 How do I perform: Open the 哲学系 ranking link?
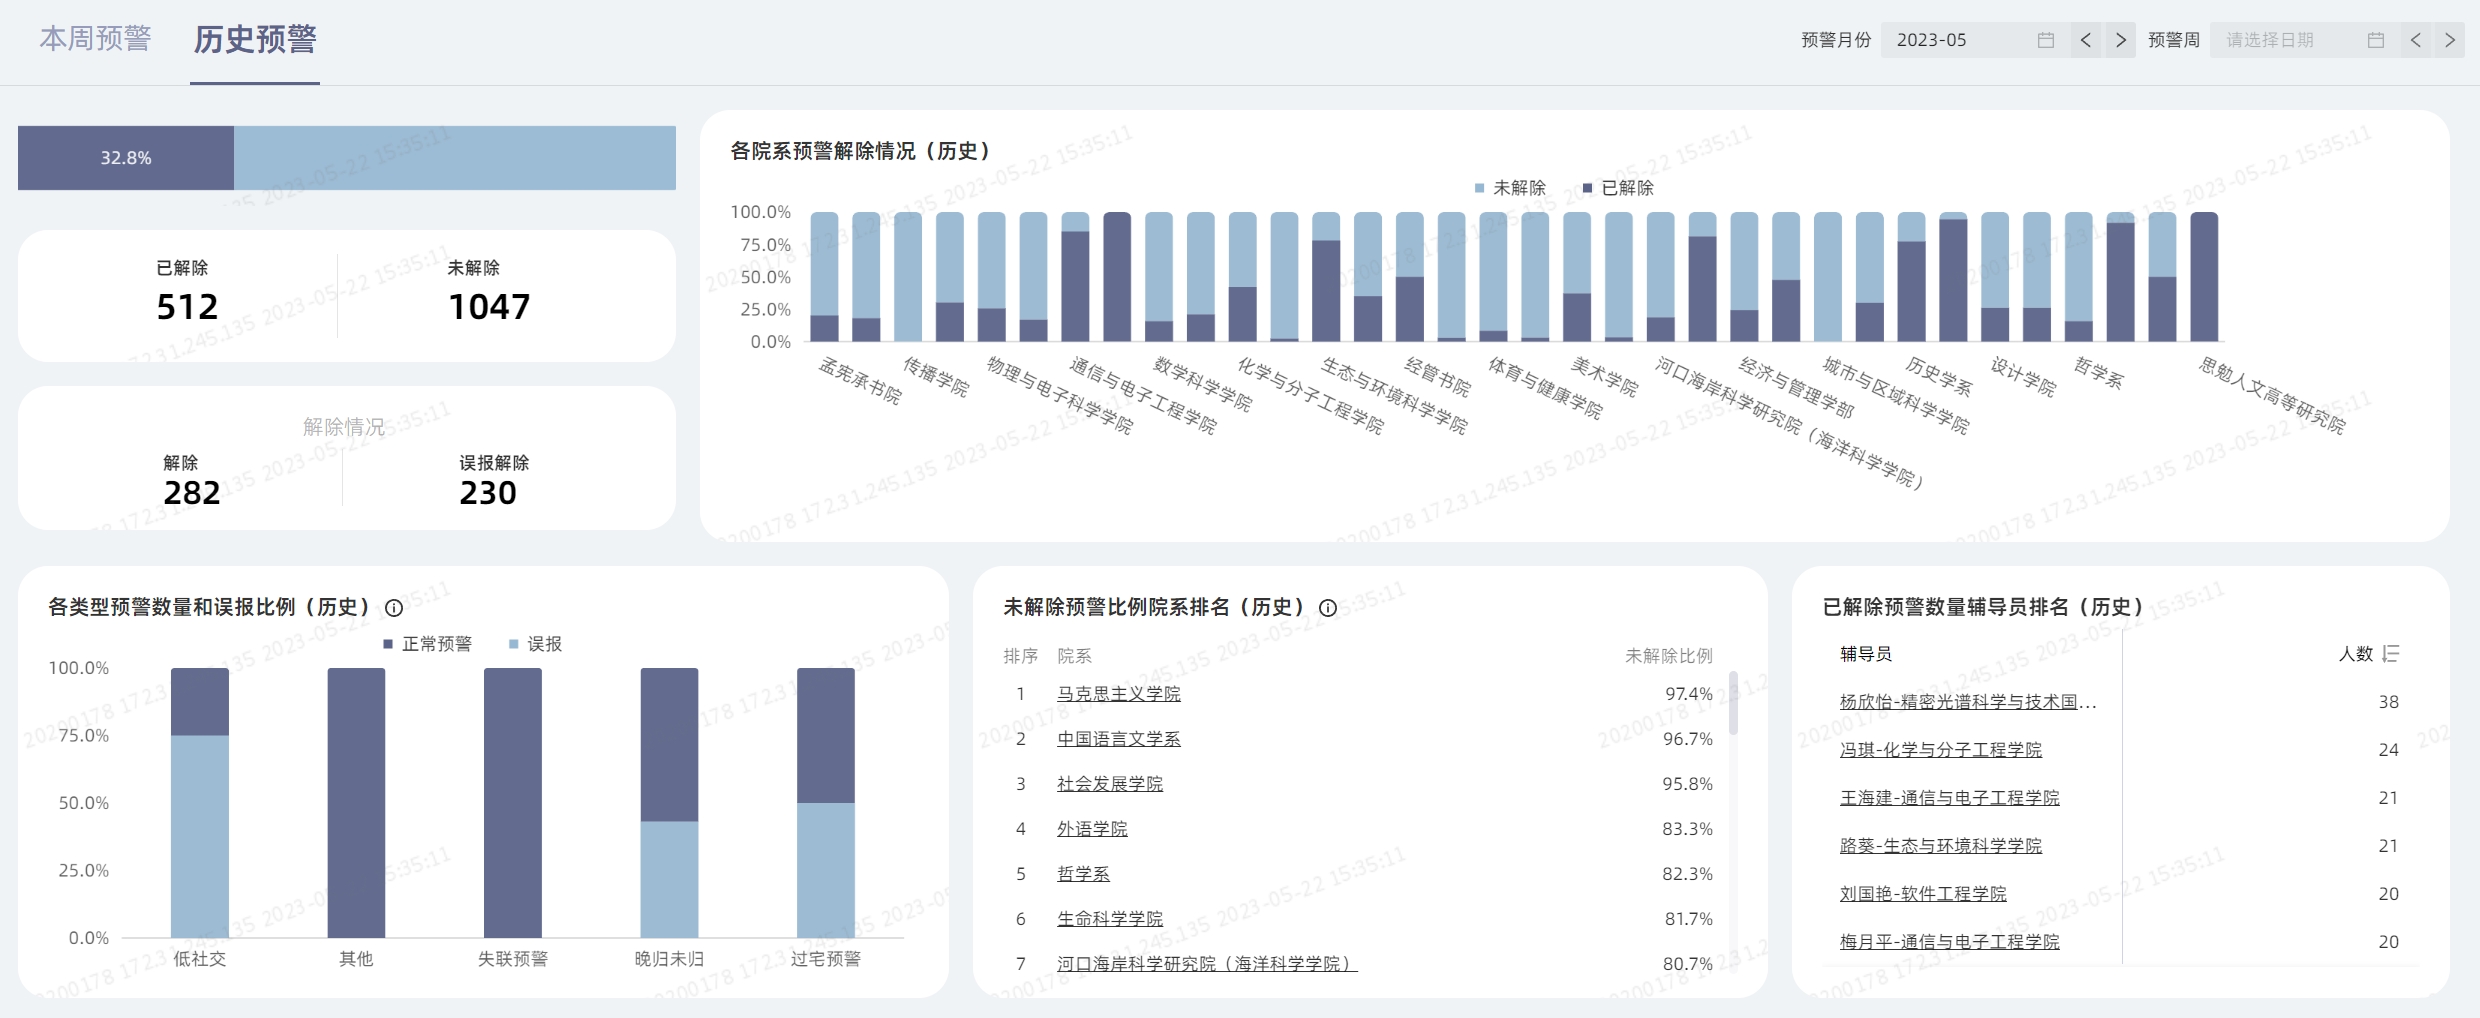1083,874
